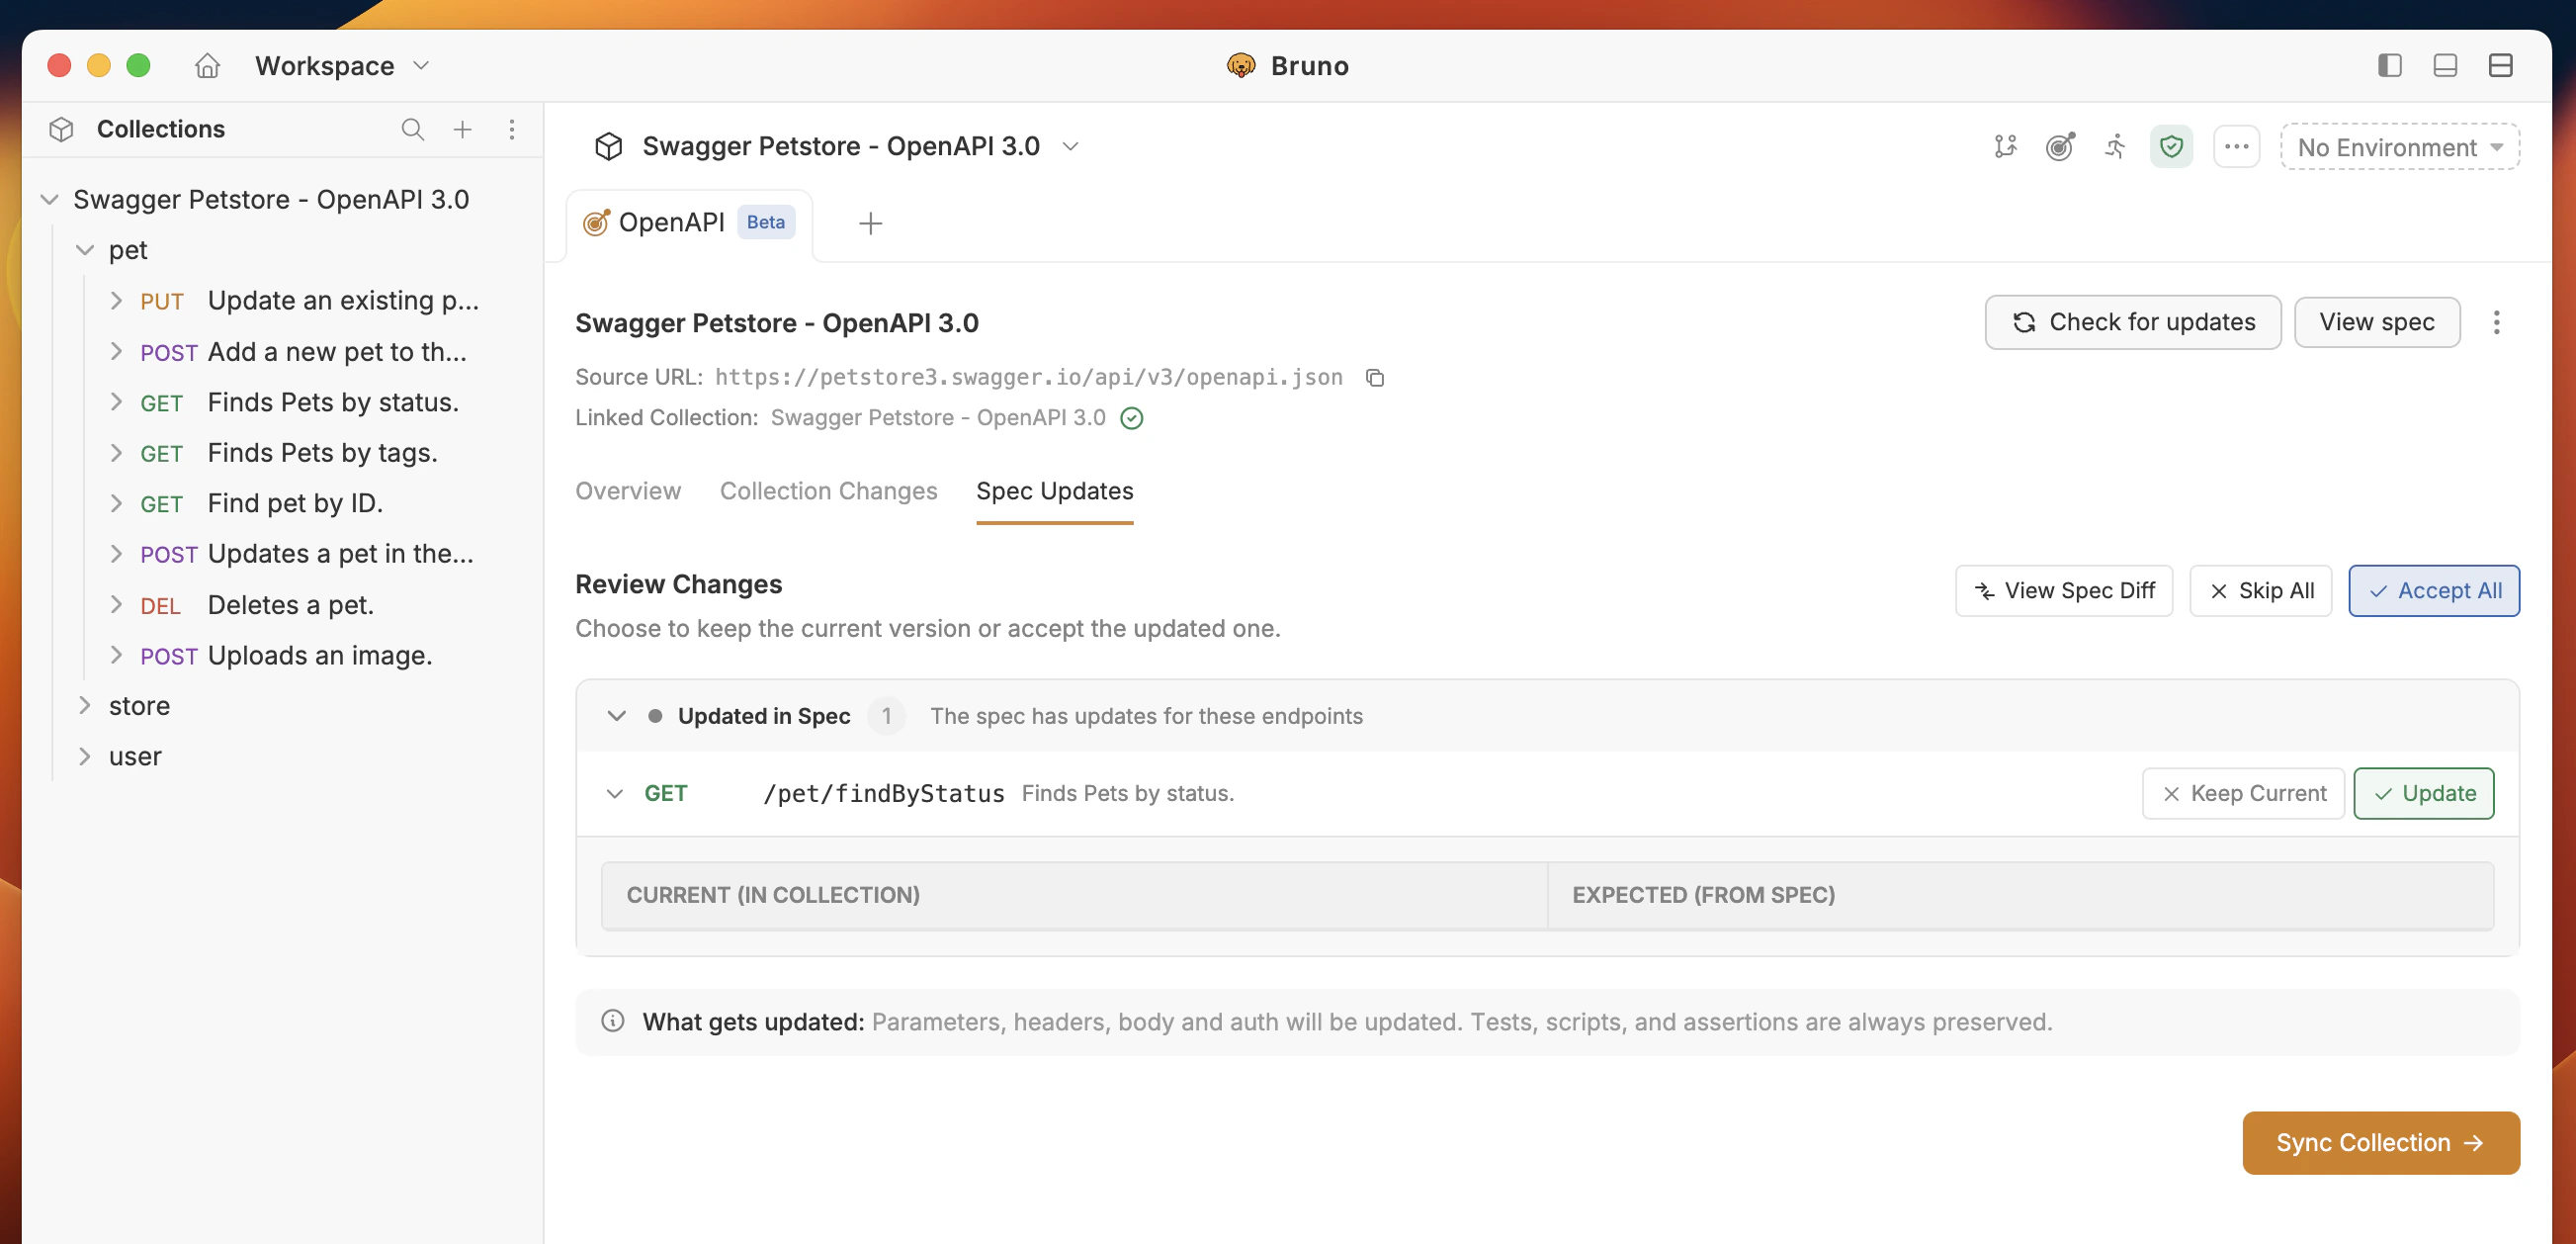
Task: Switch to the Collection Changes tab
Action: pos(828,491)
